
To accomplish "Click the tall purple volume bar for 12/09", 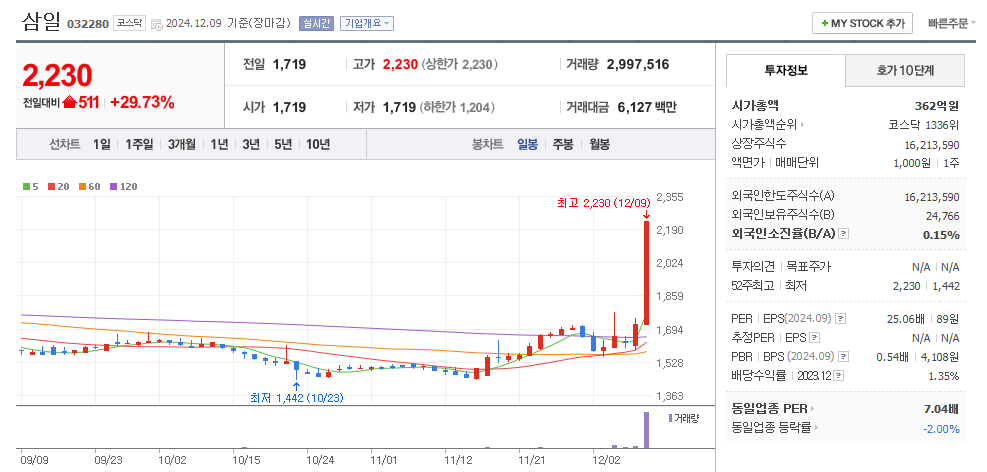I will pyautogui.click(x=646, y=430).
